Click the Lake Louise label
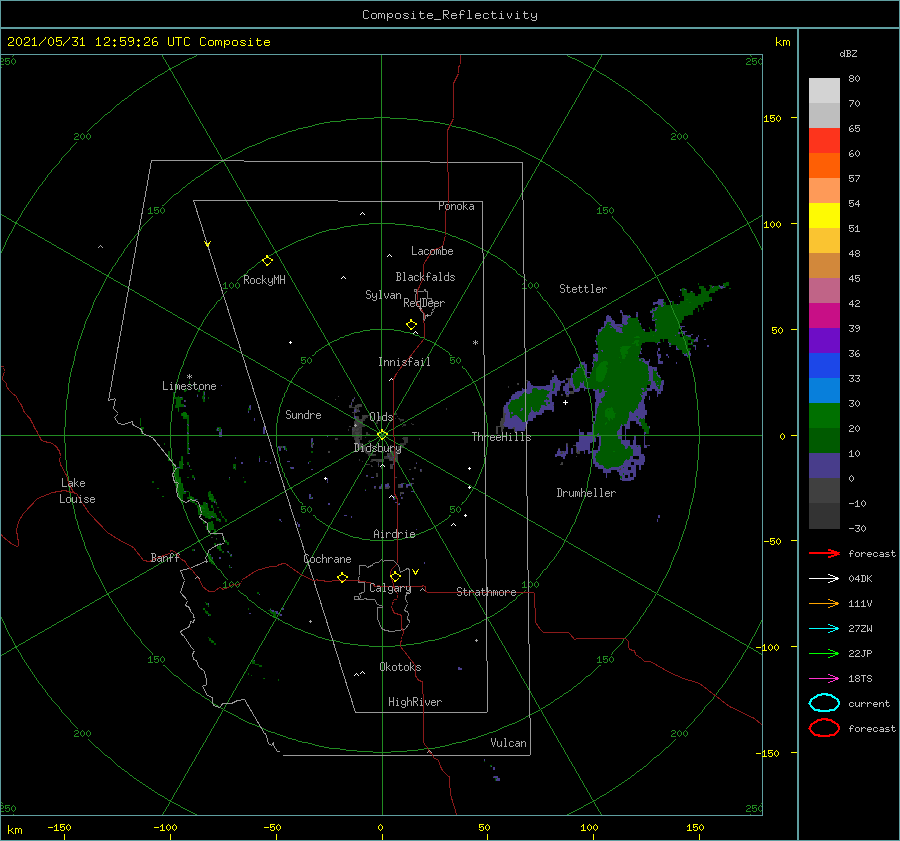Screen dimensions: 900x841 click(x=77, y=491)
